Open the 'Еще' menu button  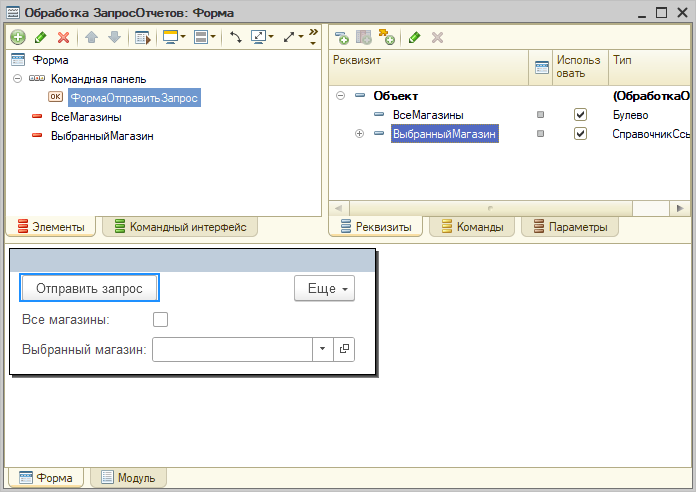click(x=324, y=288)
